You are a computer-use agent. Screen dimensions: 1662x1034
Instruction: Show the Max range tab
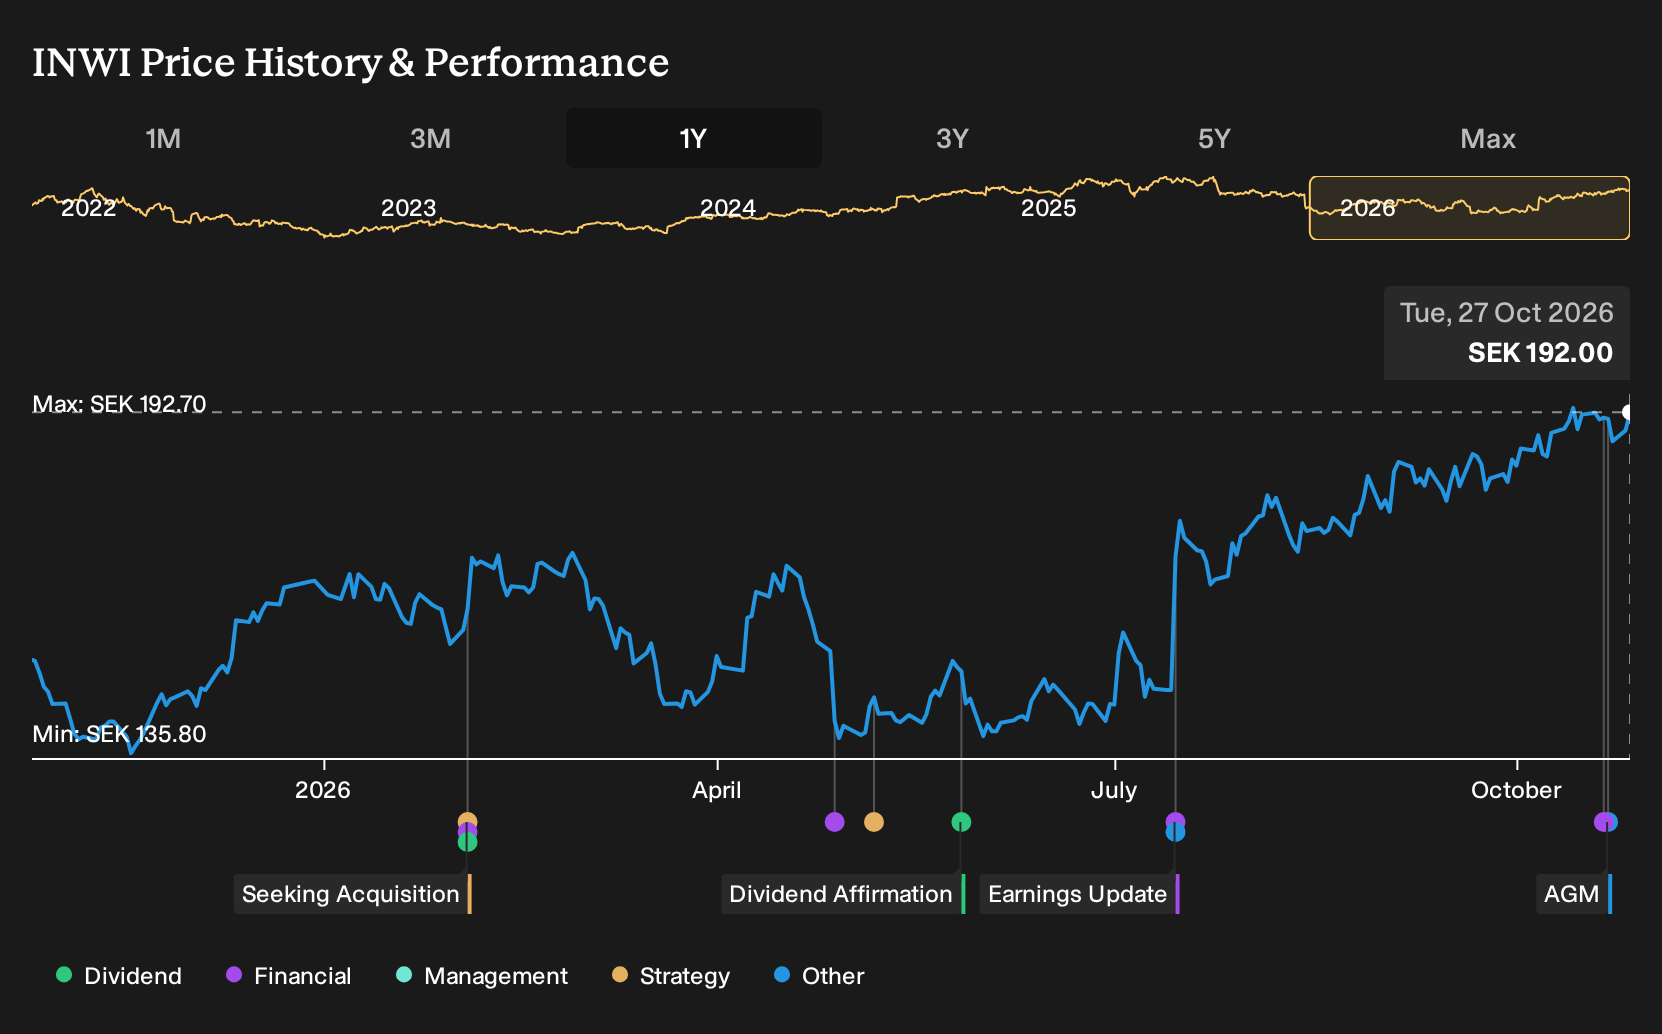click(1488, 138)
